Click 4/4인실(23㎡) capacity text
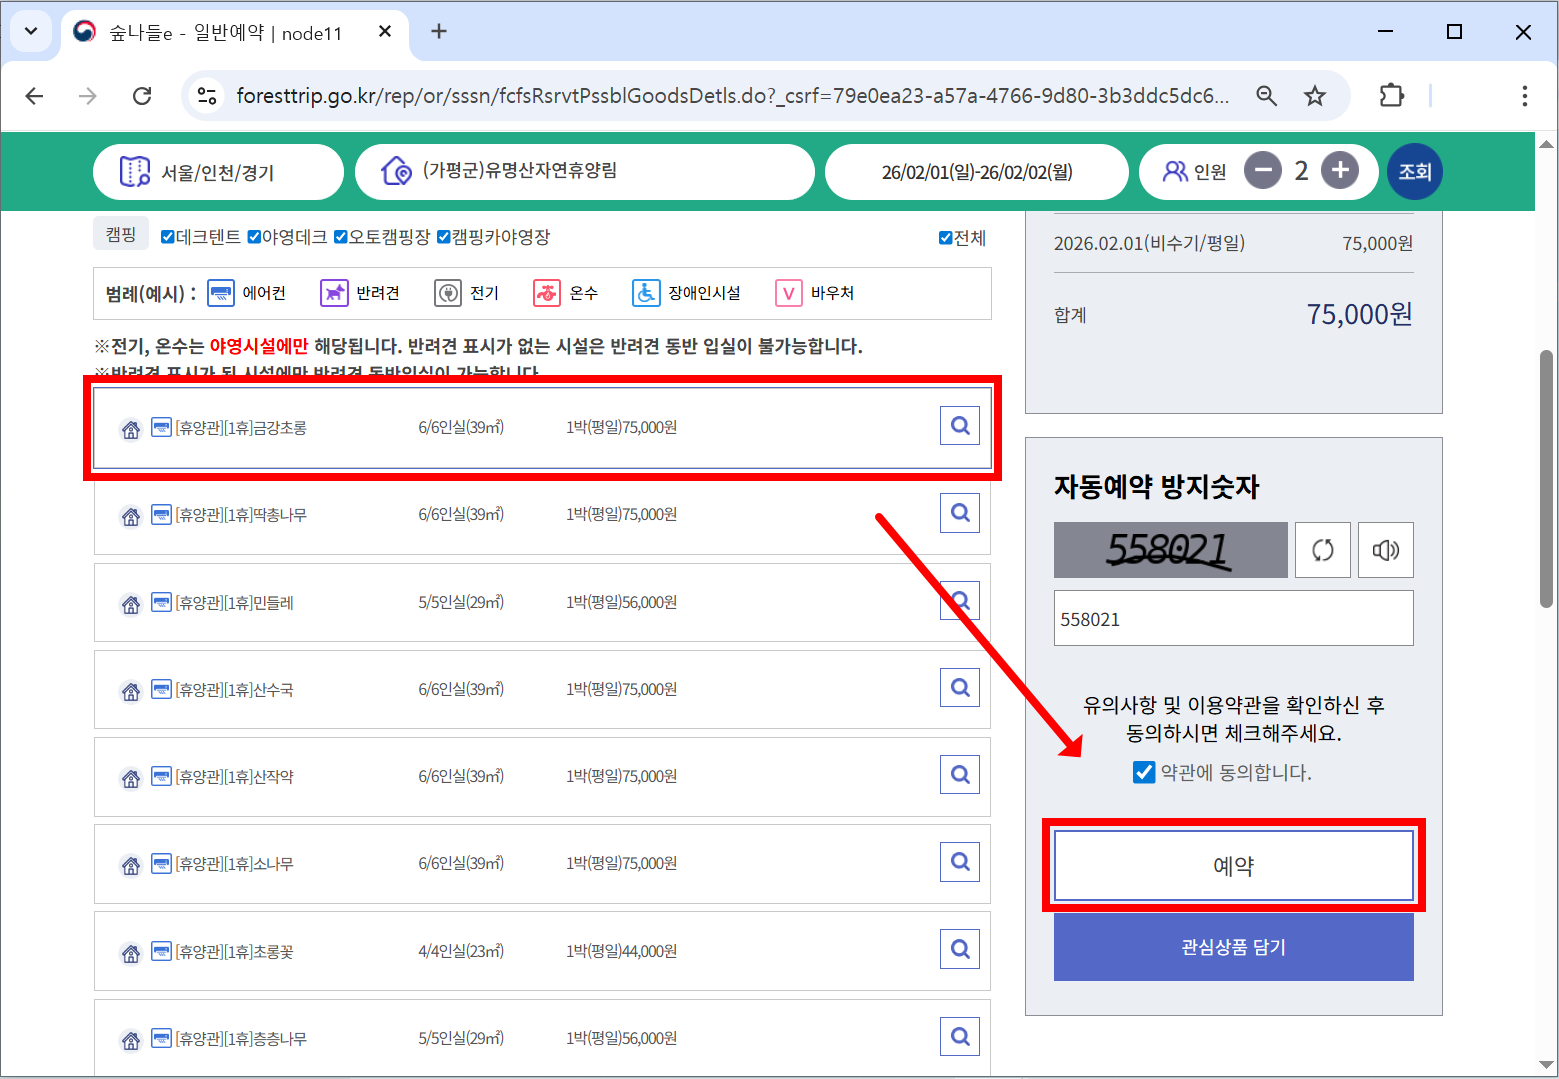The width and height of the screenshot is (1559, 1079). coord(461,951)
